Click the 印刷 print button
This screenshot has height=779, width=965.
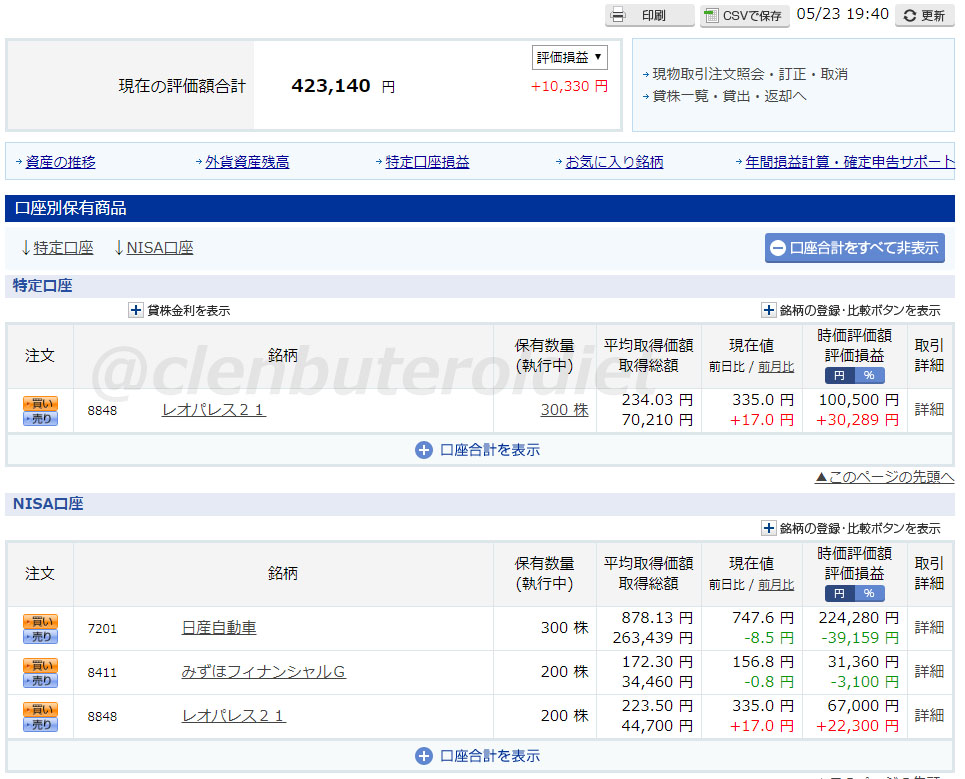coord(649,15)
